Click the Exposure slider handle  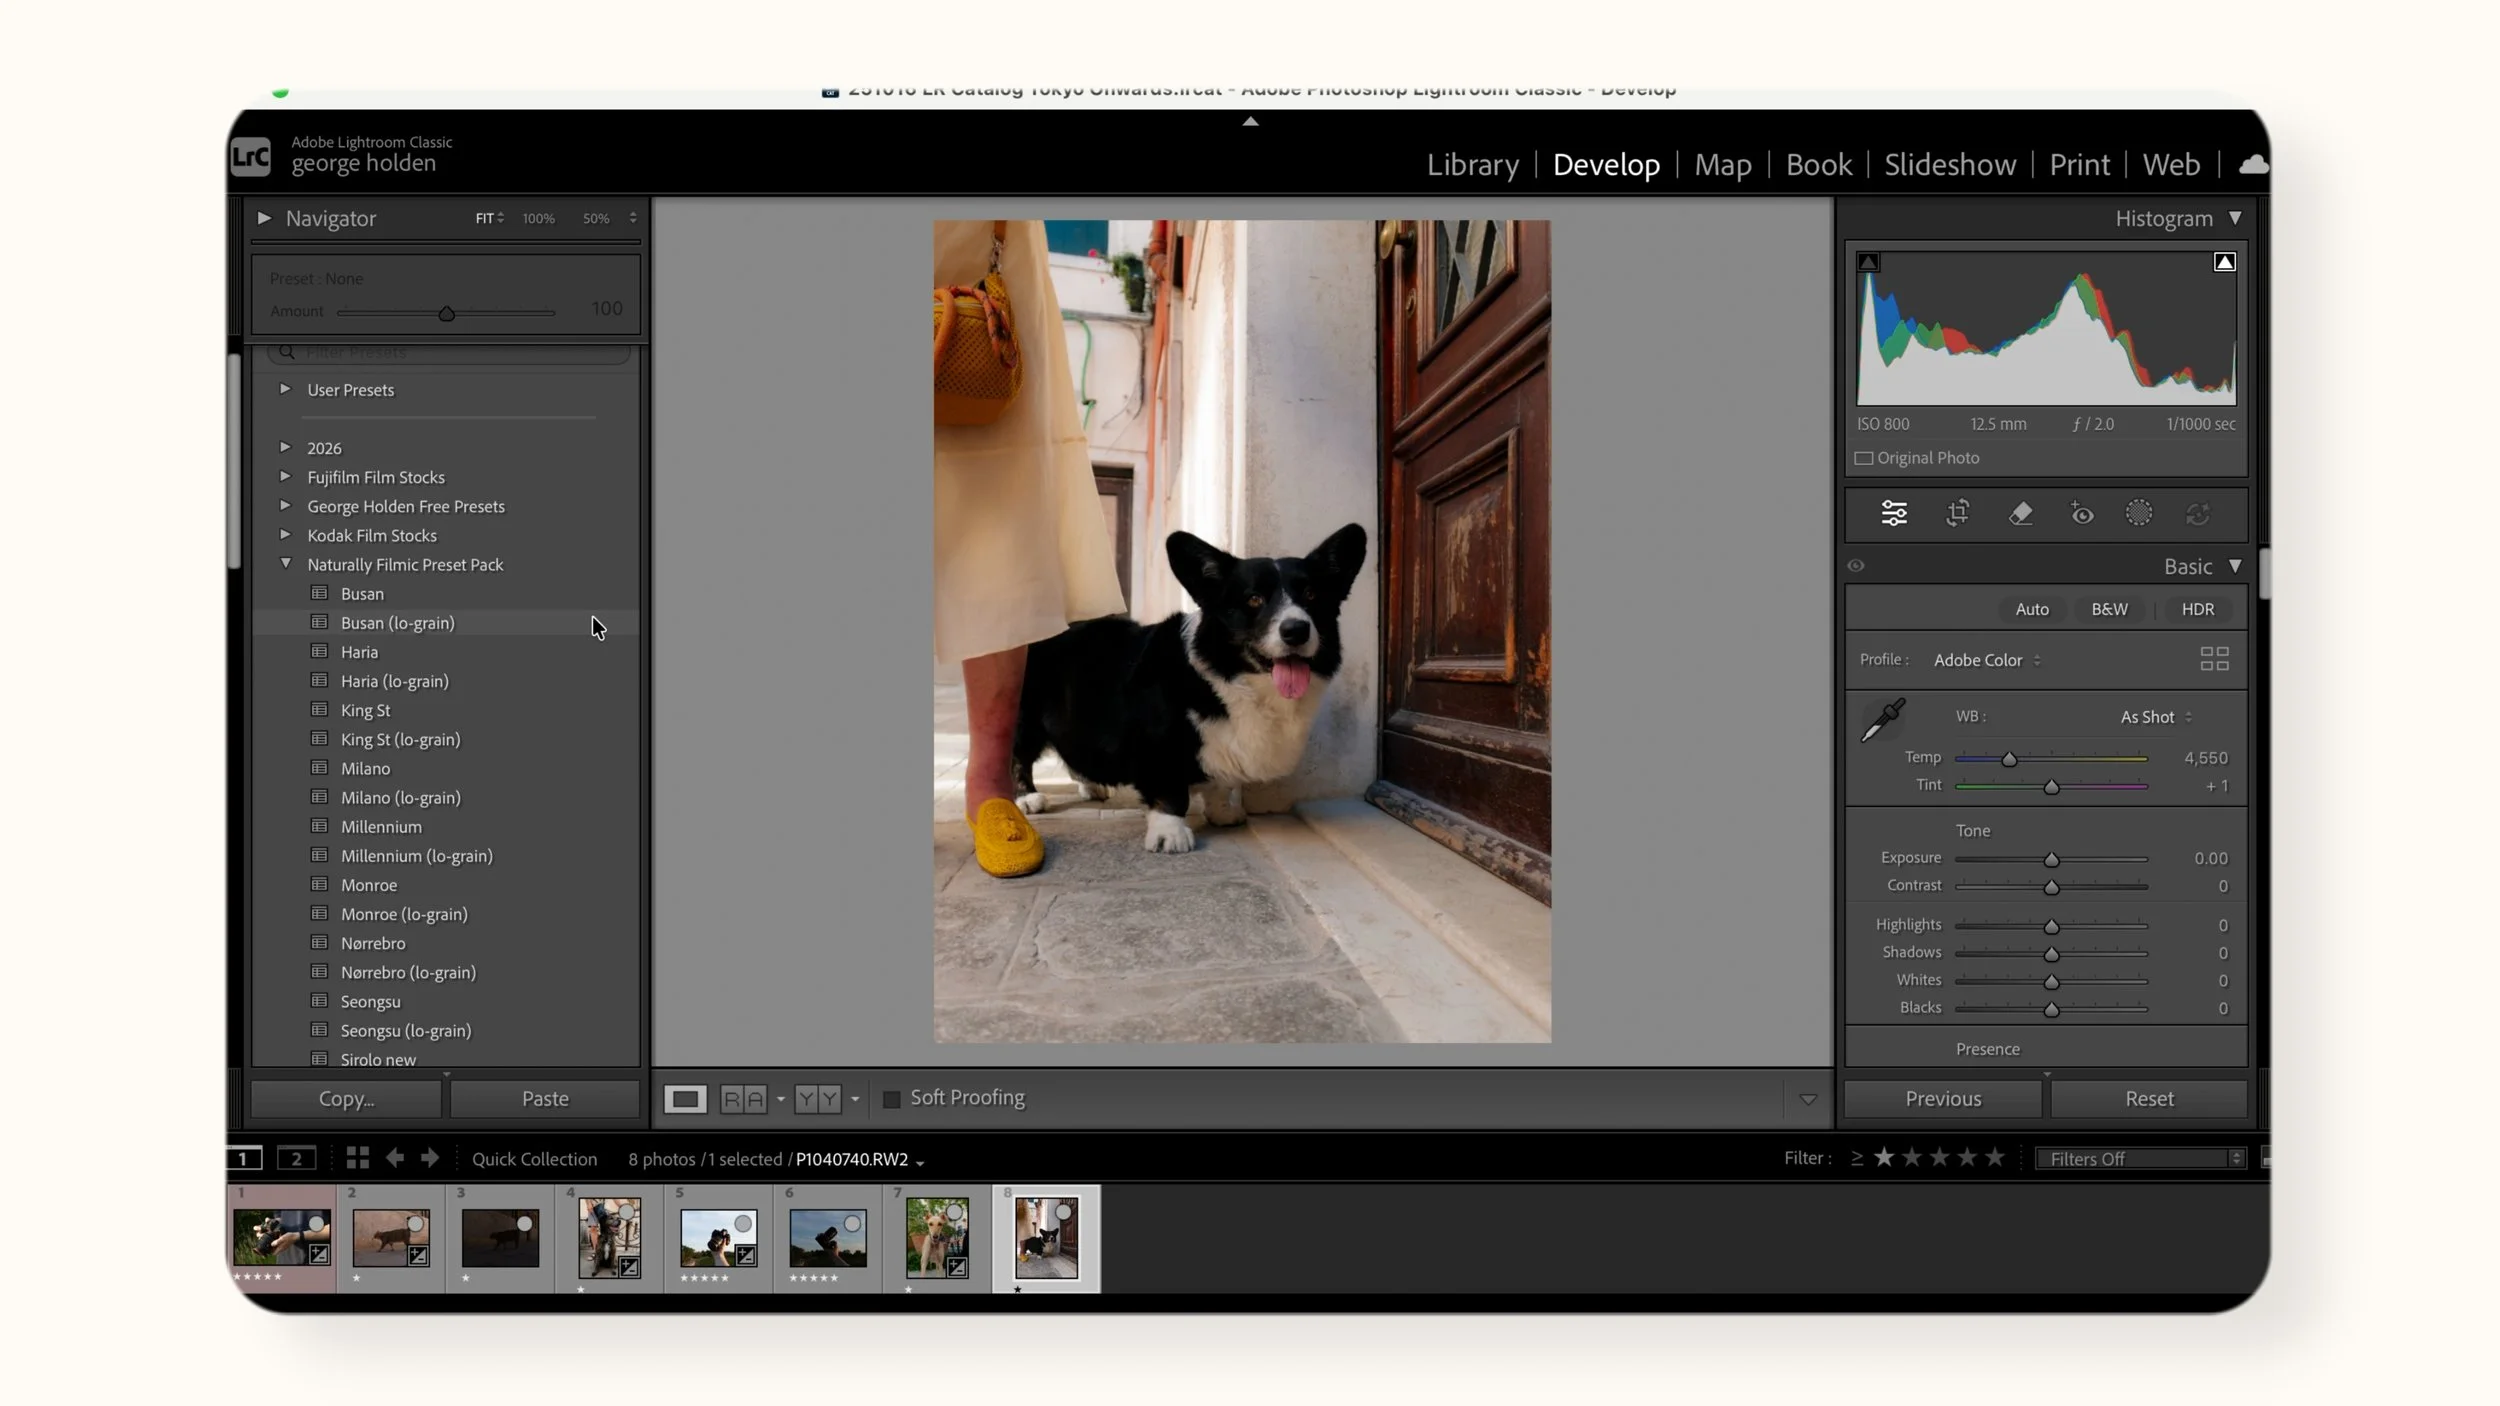(x=2051, y=859)
